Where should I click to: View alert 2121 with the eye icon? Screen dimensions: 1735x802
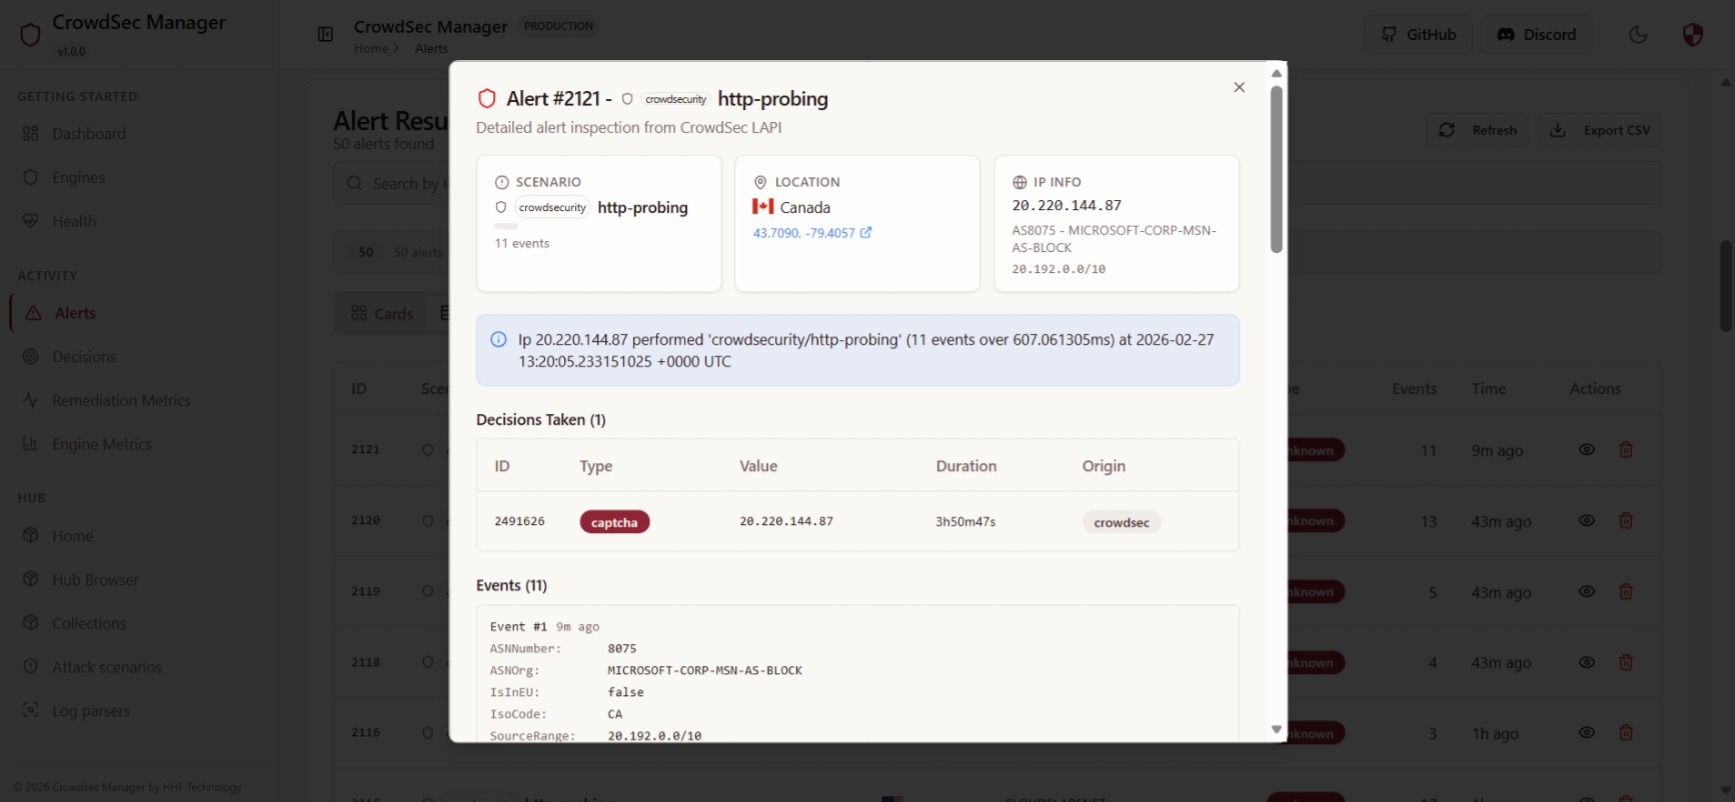click(1586, 450)
